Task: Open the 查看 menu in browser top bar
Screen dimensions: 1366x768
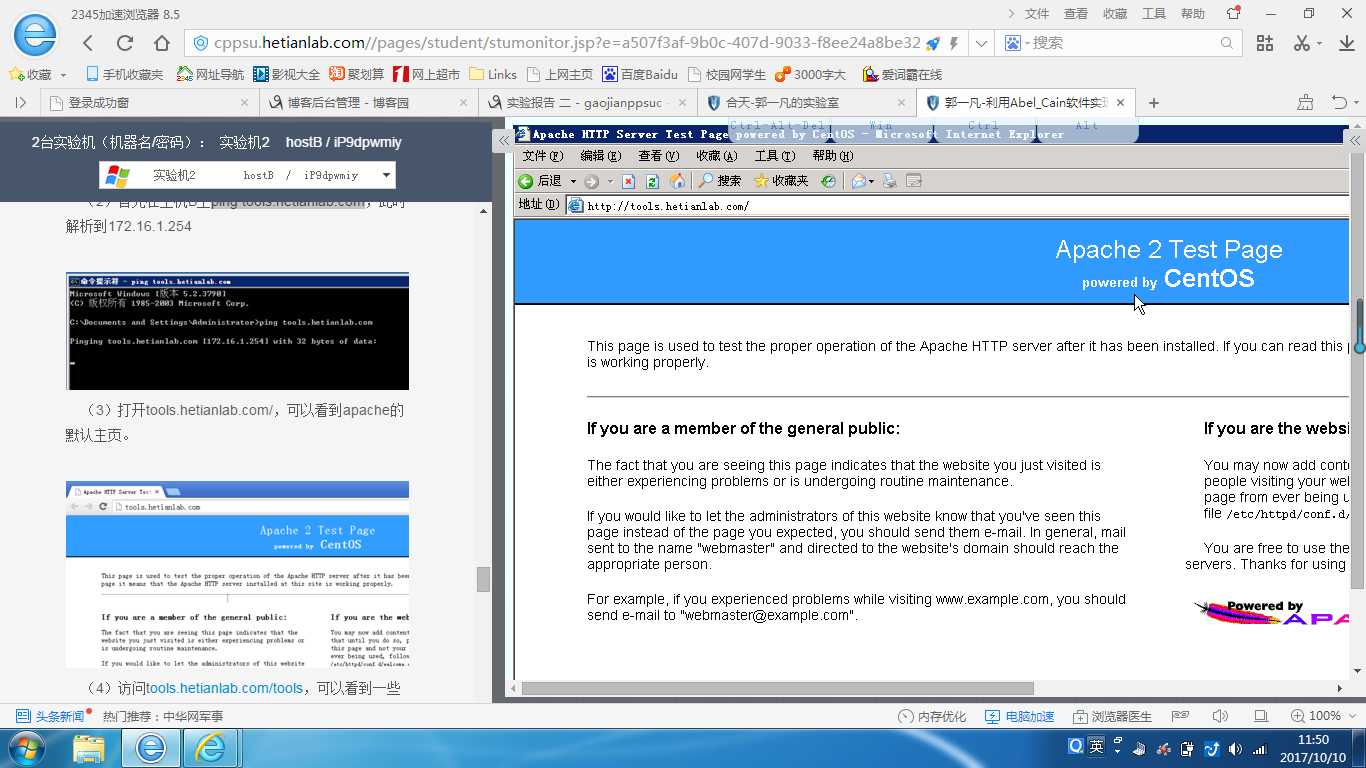Action: point(1076,14)
